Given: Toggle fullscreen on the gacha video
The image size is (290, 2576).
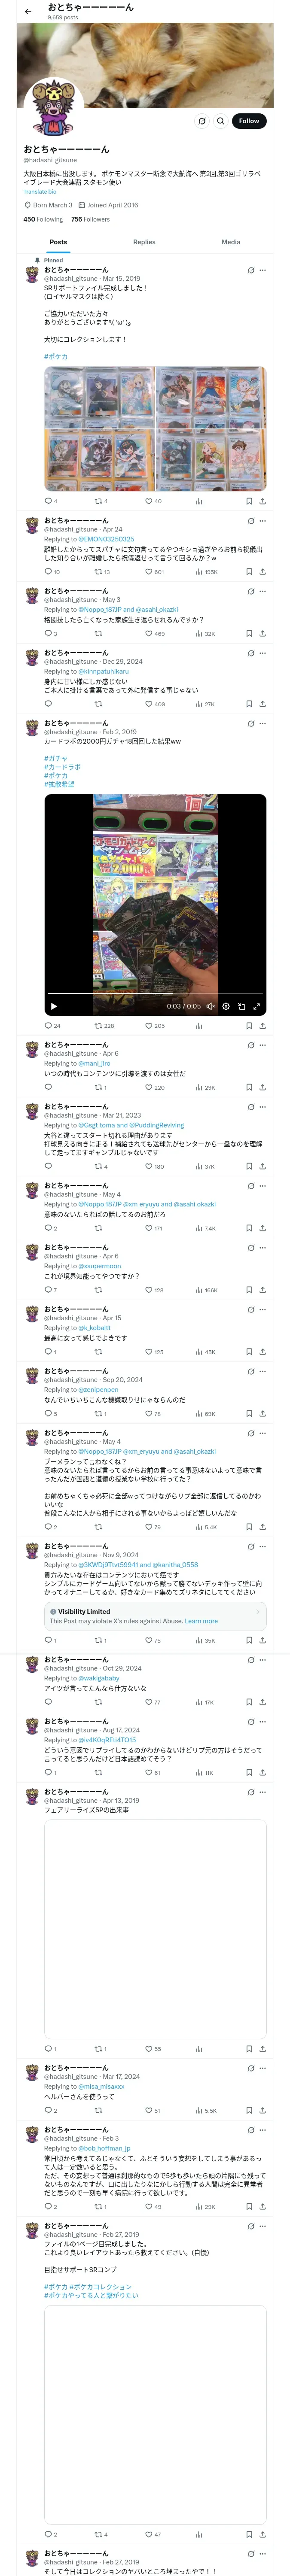Looking at the screenshot, I should point(256,1006).
